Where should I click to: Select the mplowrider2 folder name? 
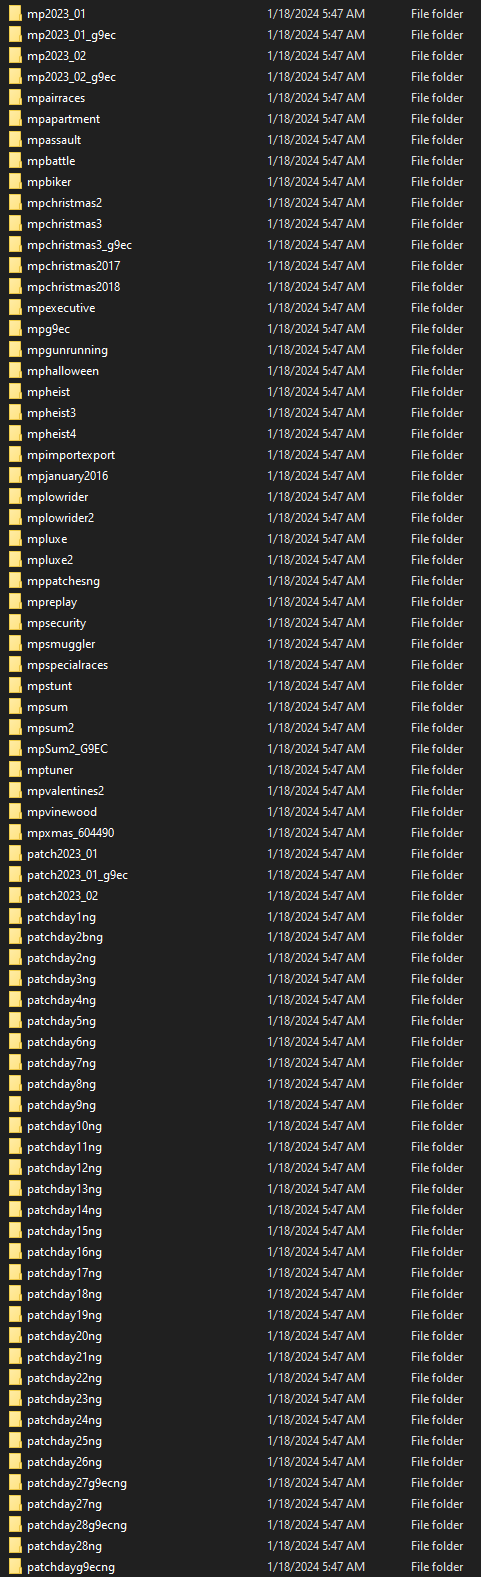60,518
